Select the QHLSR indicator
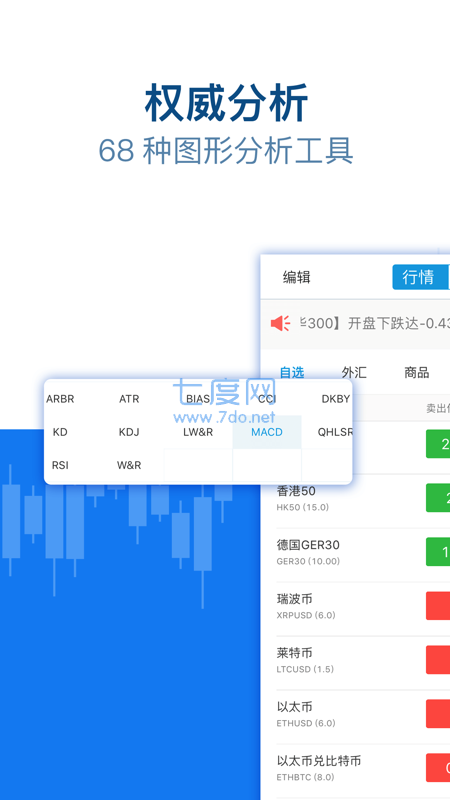Screen dimensions: 450x800 (x=335, y=432)
